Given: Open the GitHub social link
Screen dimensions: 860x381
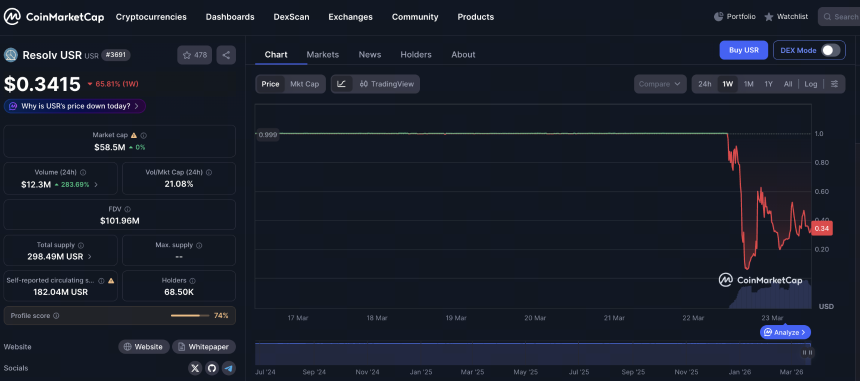Looking at the screenshot, I should pyautogui.click(x=212, y=368).
